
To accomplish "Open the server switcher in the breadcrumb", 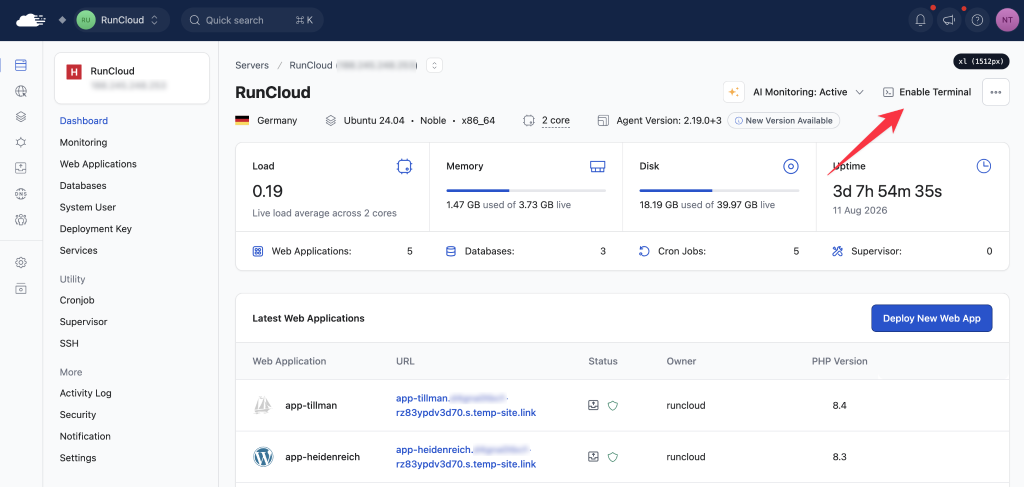I will (435, 65).
